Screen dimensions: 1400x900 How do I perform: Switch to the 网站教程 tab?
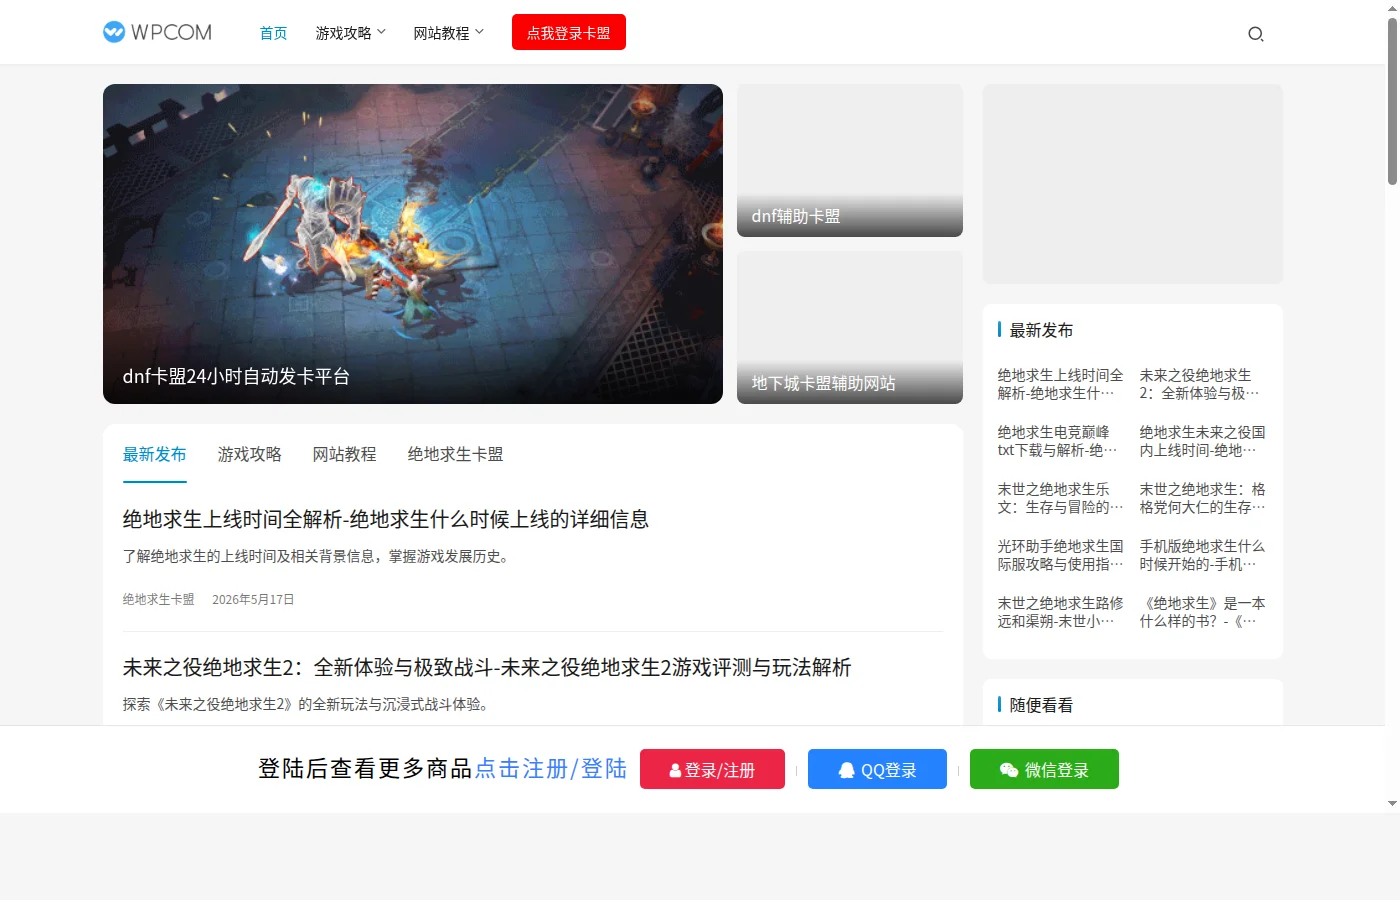(x=345, y=454)
